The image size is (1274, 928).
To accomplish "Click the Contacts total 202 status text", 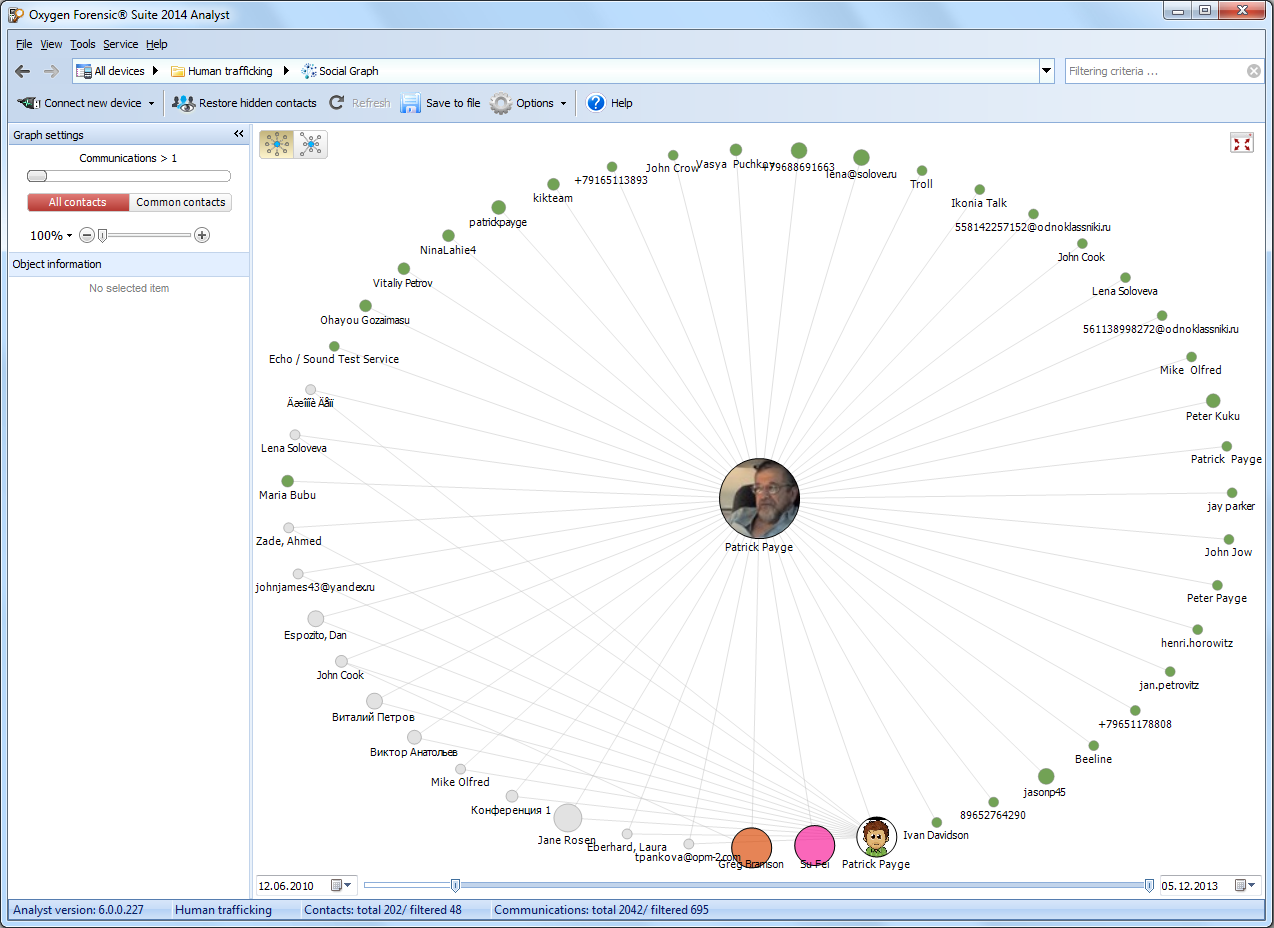I will [383, 910].
